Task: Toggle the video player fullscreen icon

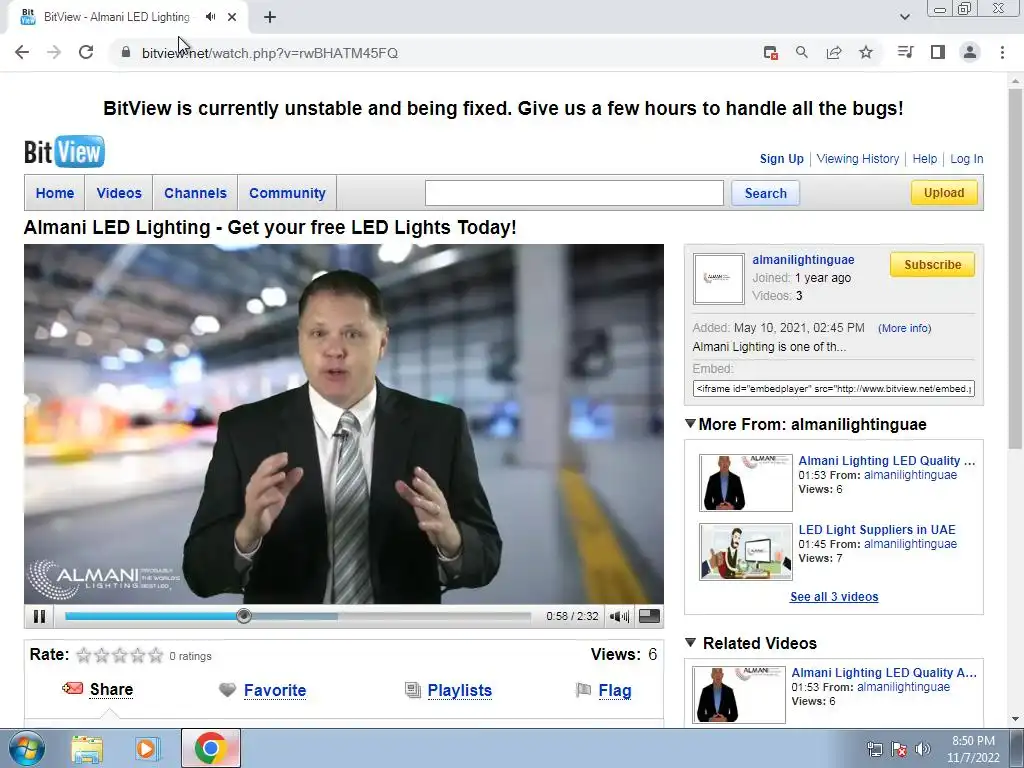Action: coord(648,616)
